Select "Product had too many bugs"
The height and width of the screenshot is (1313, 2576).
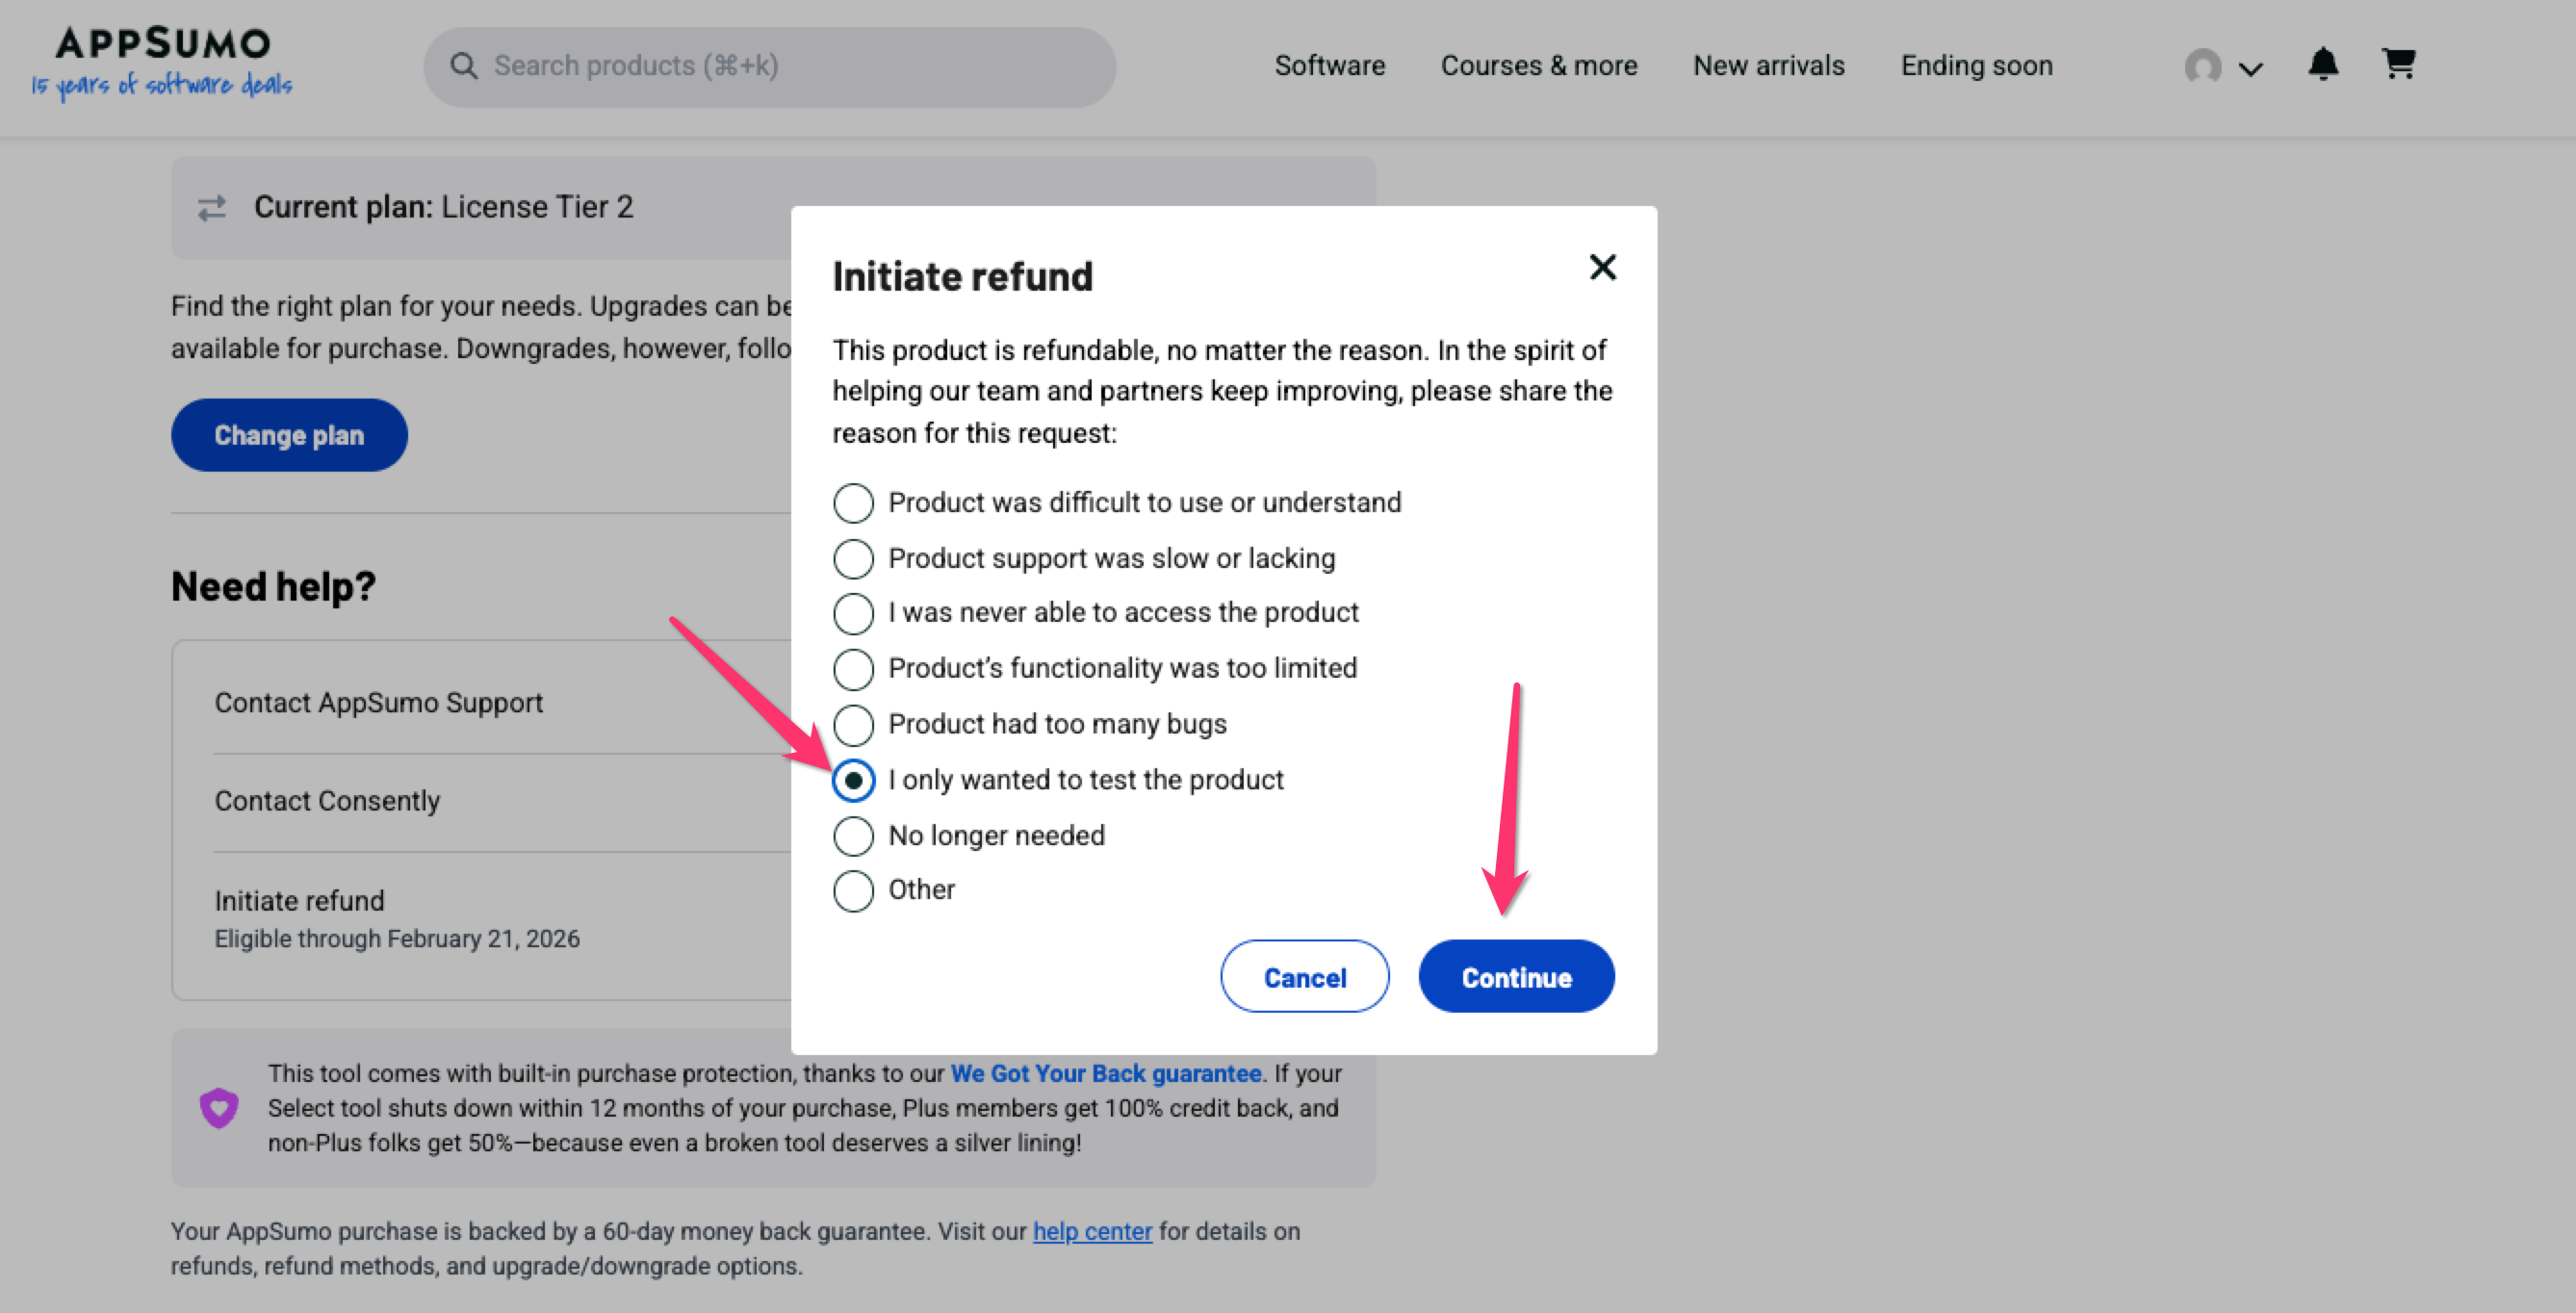(x=853, y=725)
